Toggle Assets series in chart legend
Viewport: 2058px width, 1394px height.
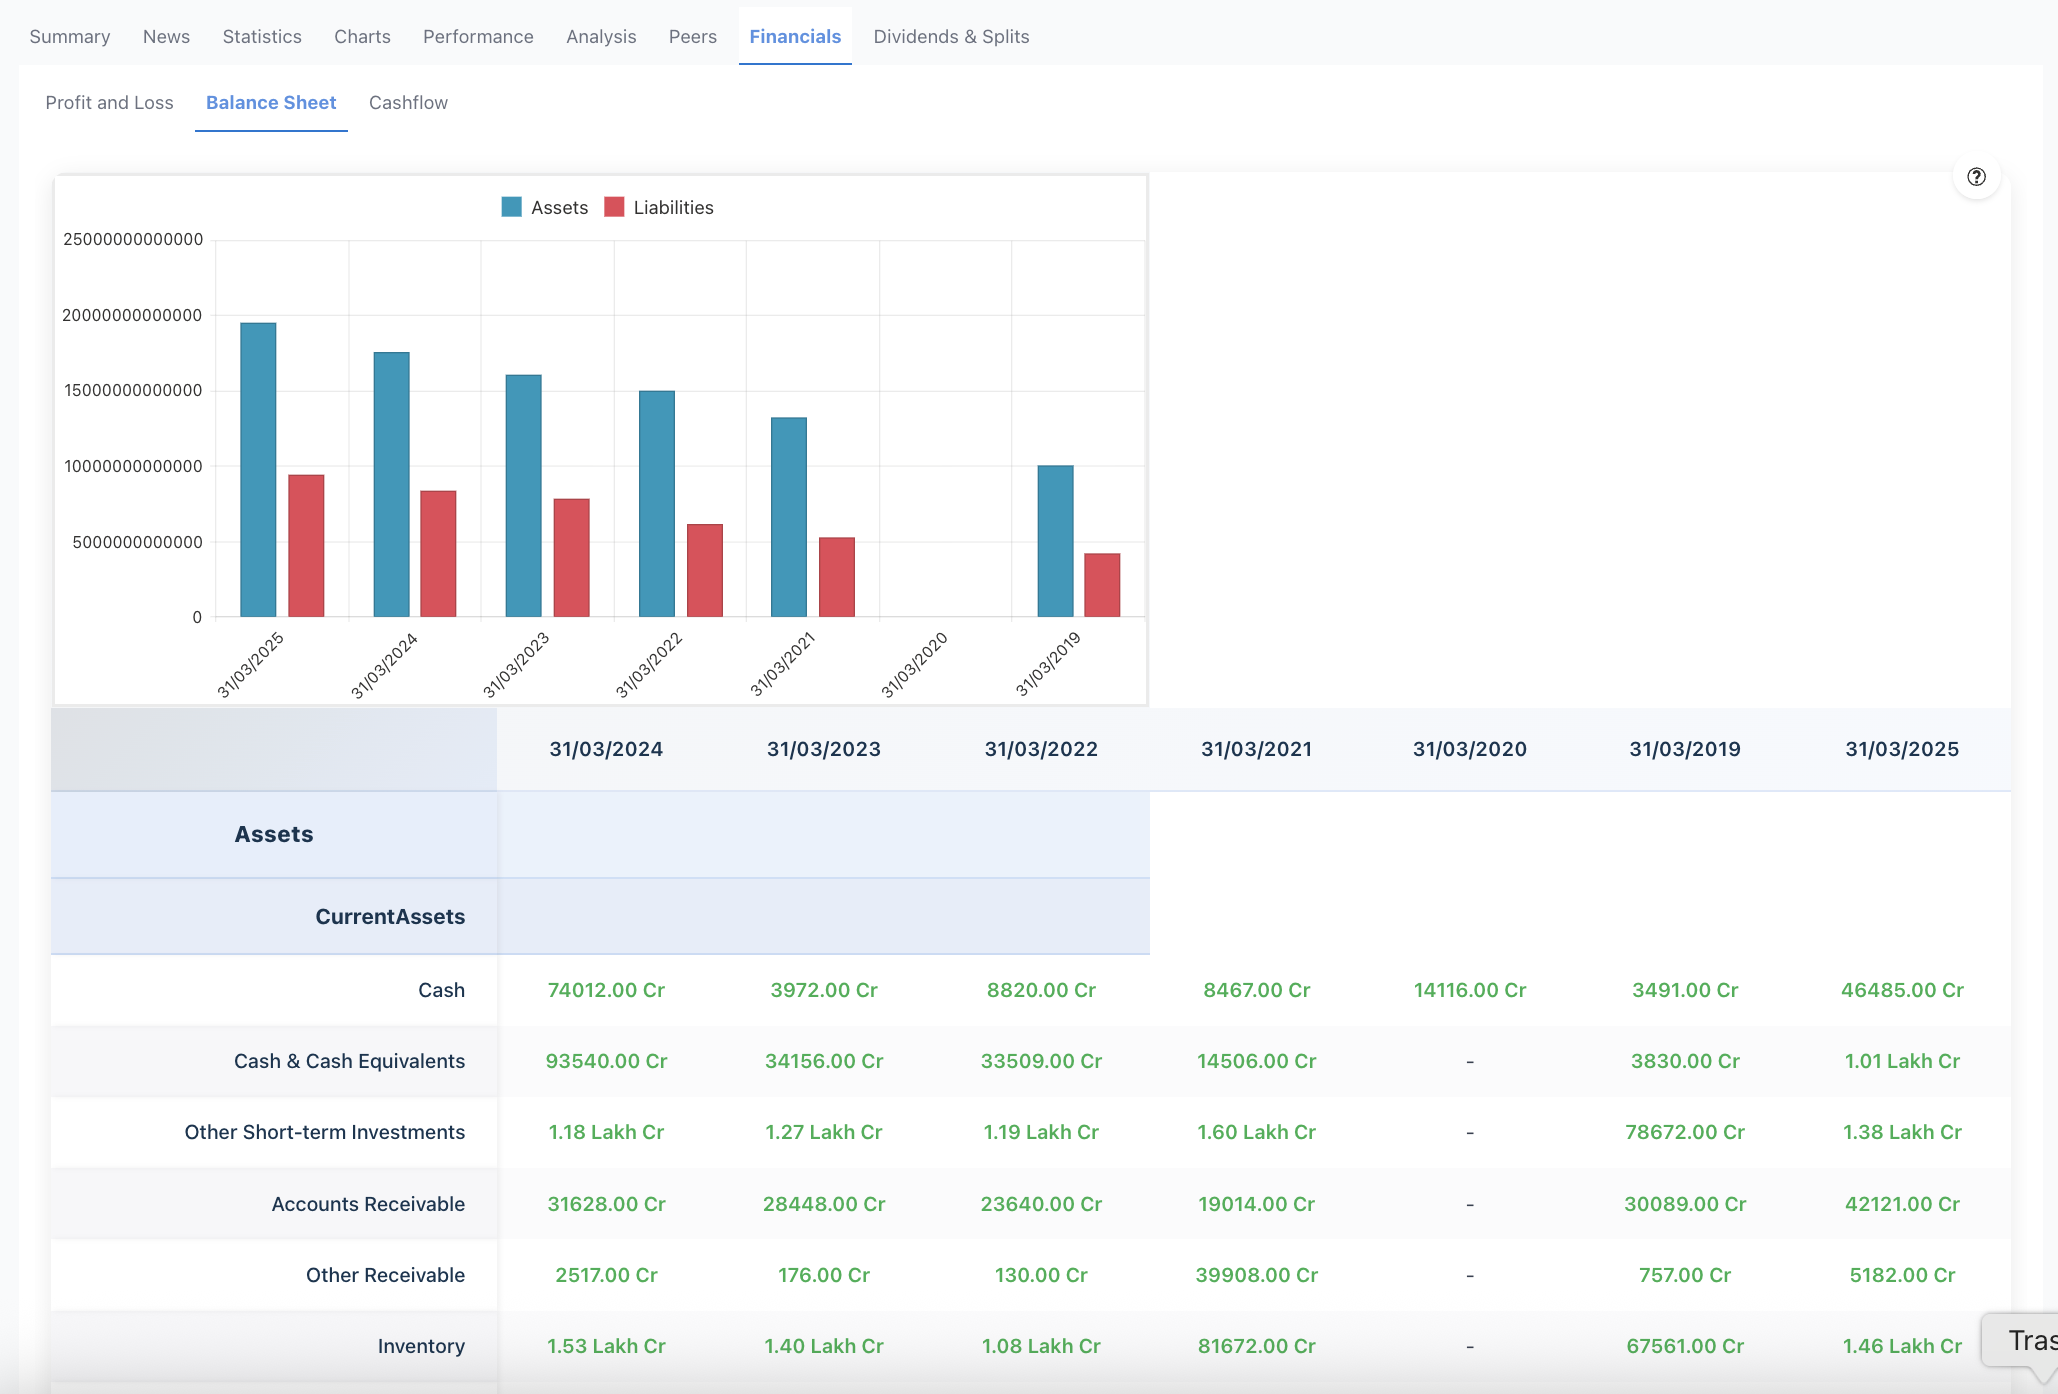point(545,207)
